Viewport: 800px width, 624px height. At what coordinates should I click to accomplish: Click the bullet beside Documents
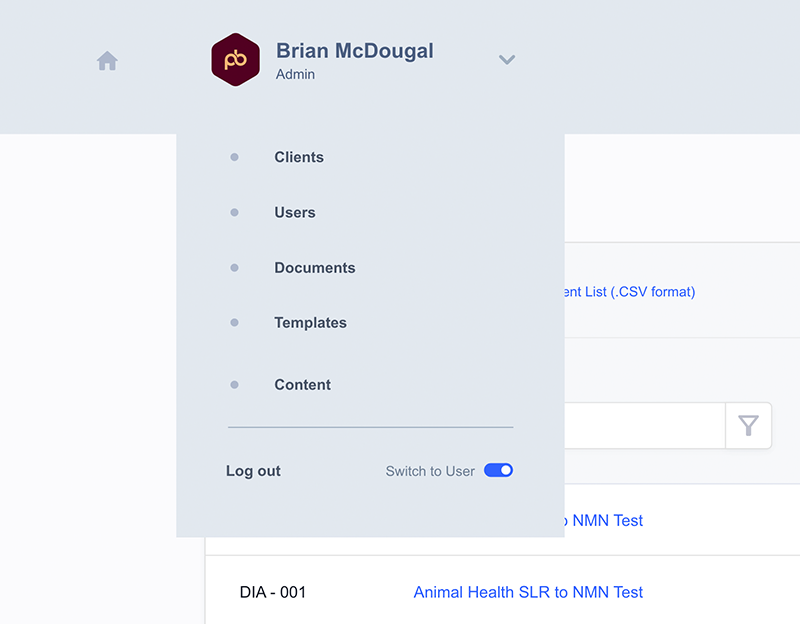pyautogui.click(x=234, y=268)
